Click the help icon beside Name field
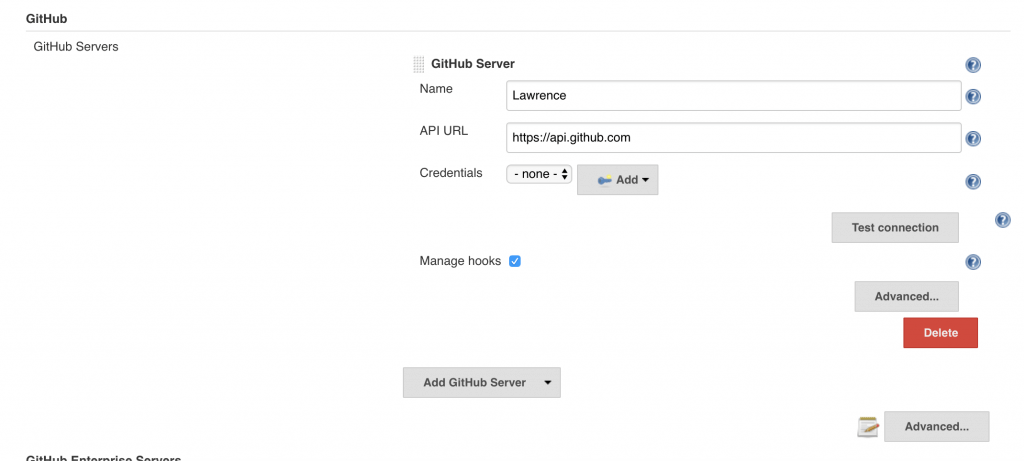 pos(972,97)
